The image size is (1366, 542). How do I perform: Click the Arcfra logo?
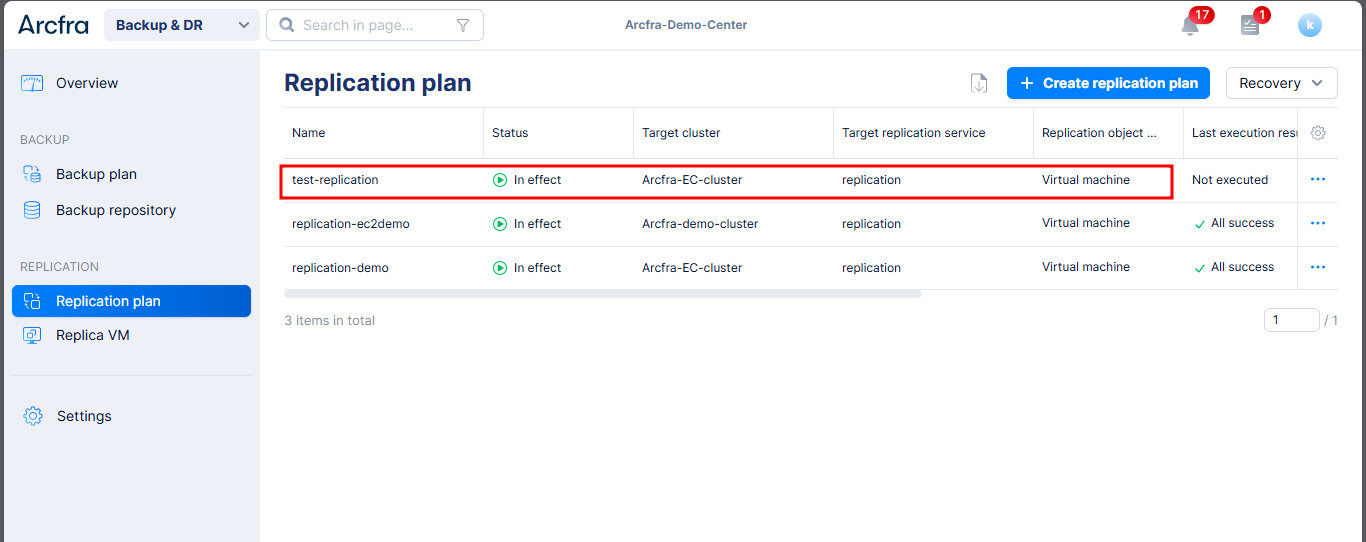click(53, 25)
